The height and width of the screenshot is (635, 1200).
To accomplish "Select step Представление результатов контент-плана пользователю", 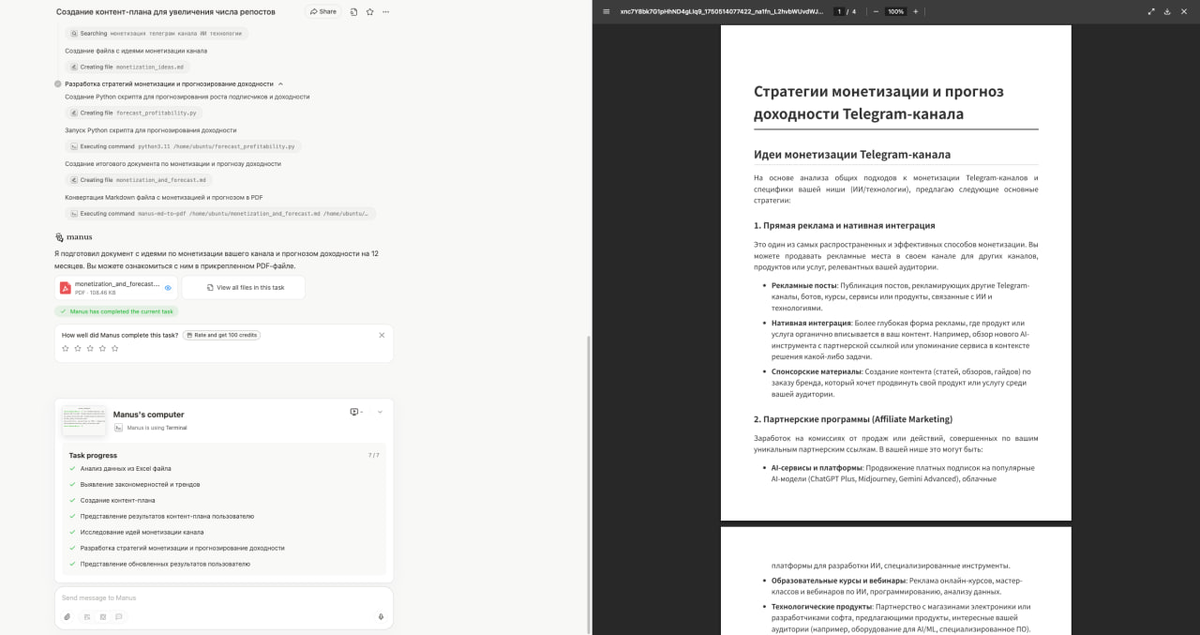I will [166, 516].
